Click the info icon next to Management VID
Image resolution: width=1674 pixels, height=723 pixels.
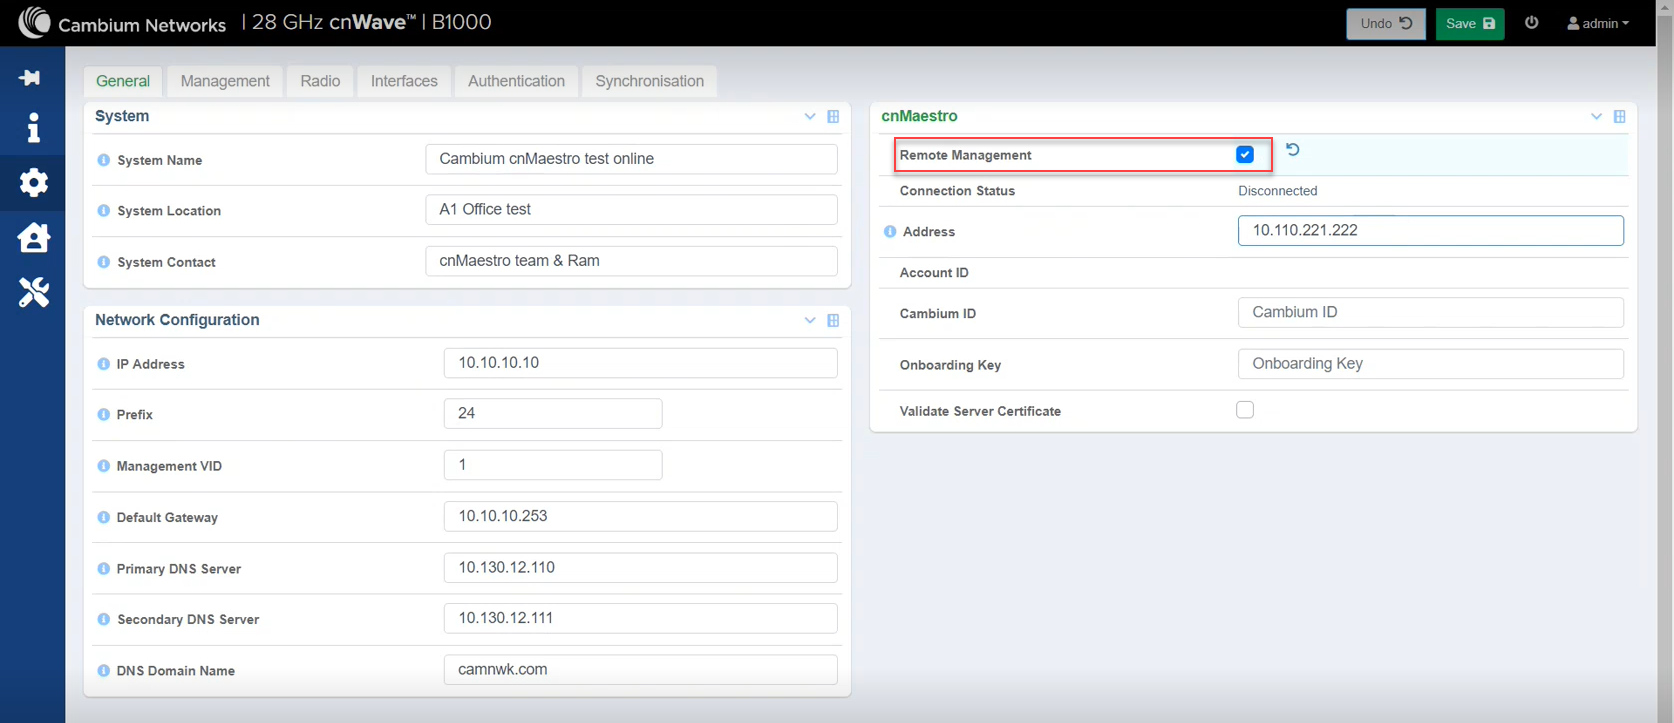pos(104,466)
